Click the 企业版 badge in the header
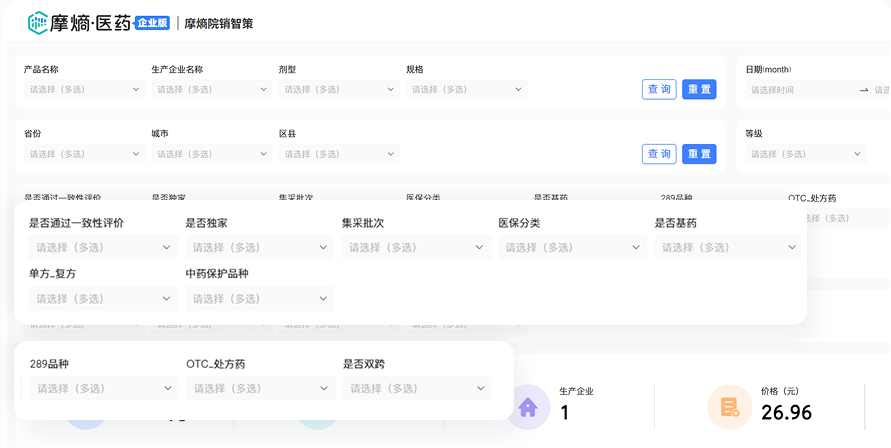Viewport: 891px width, 448px height. pos(152,22)
